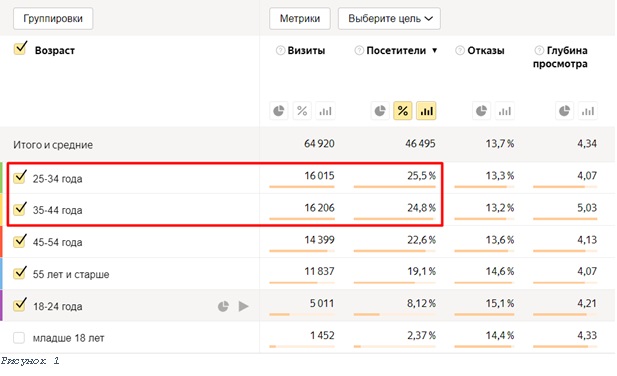Toggle the Возраст header checkbox
This screenshot has height=376, width=617.
20,48
